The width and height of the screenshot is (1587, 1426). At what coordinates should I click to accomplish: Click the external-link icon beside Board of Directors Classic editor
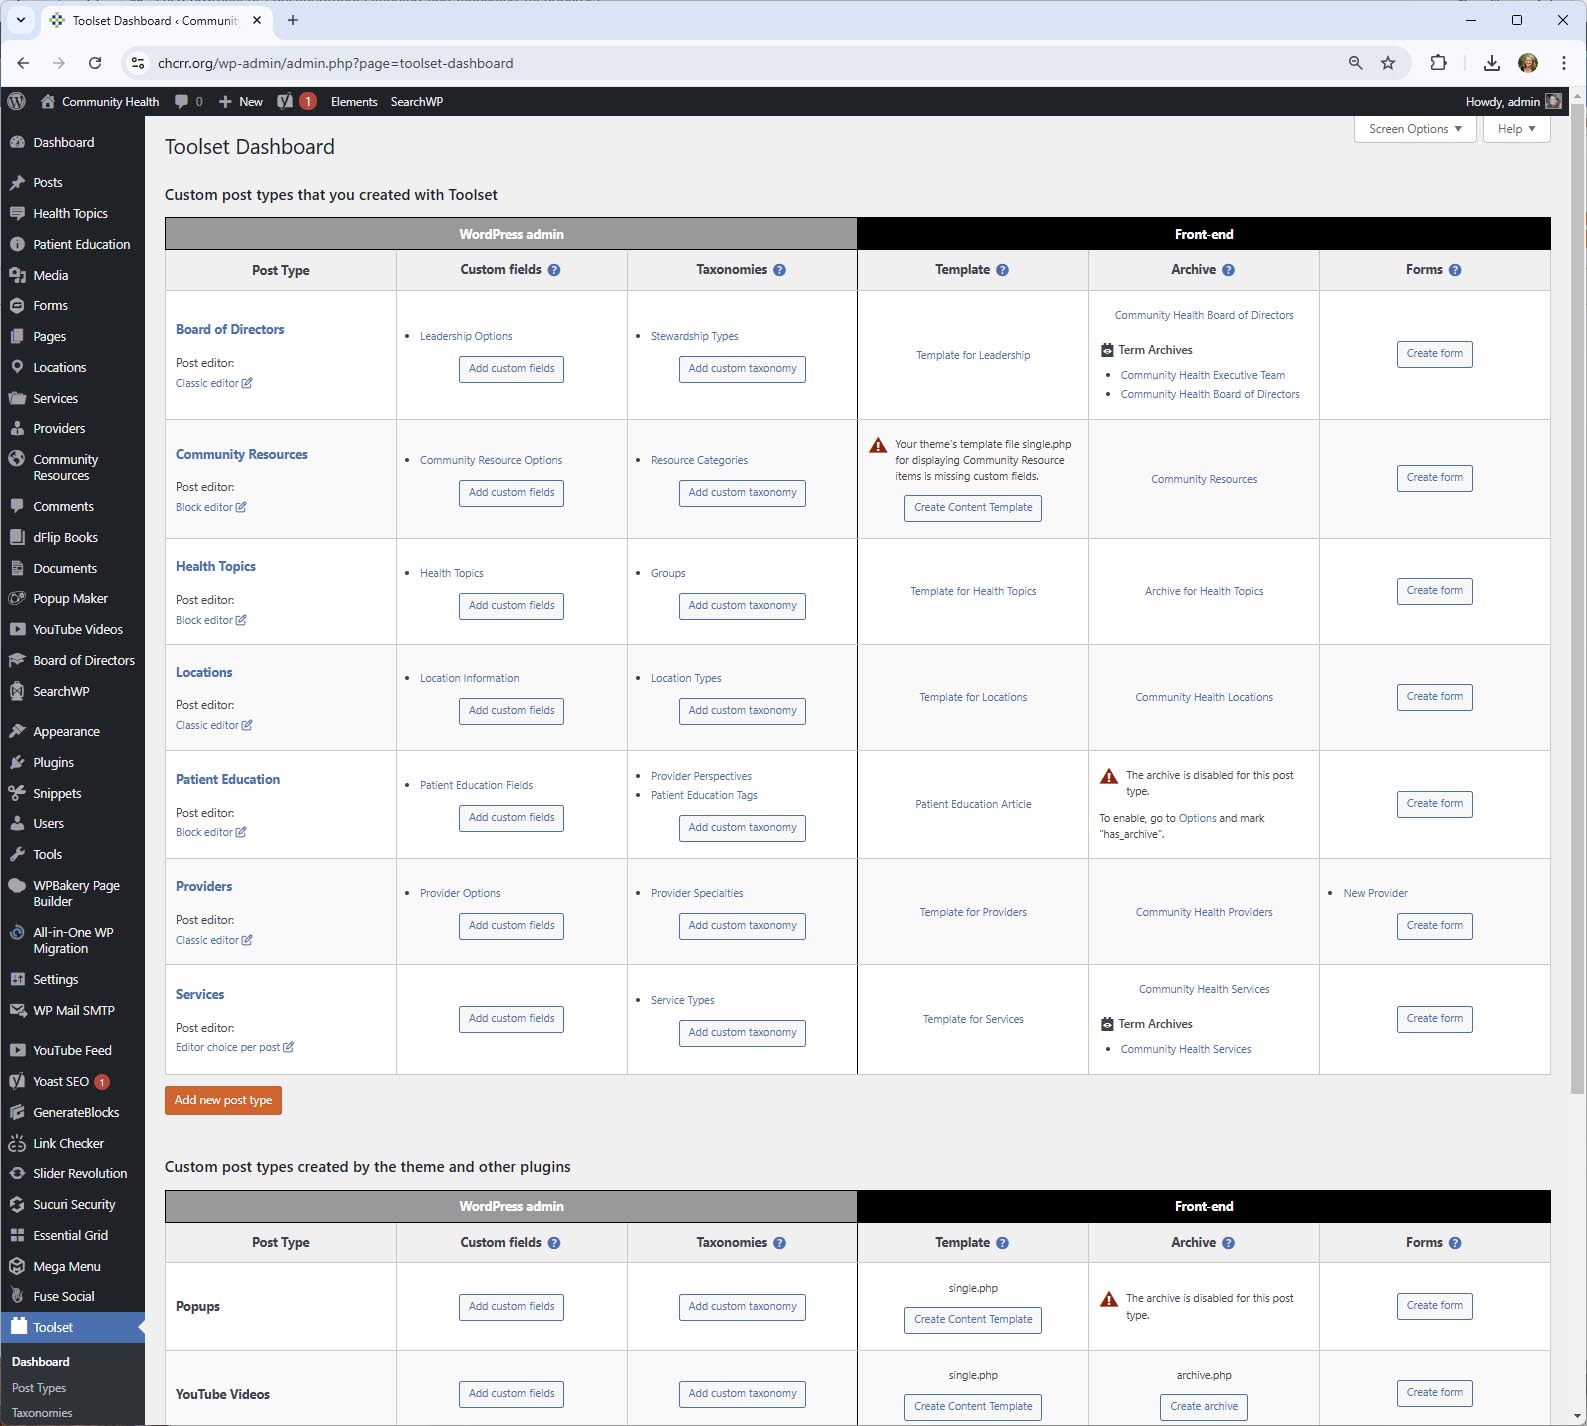coord(247,383)
